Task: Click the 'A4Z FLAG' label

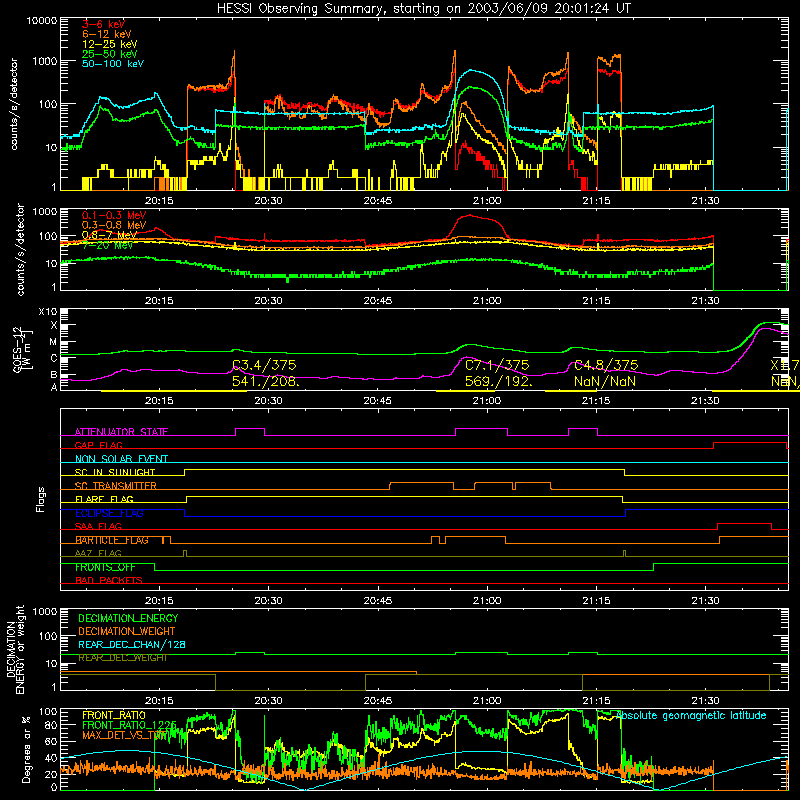Action: point(98,554)
